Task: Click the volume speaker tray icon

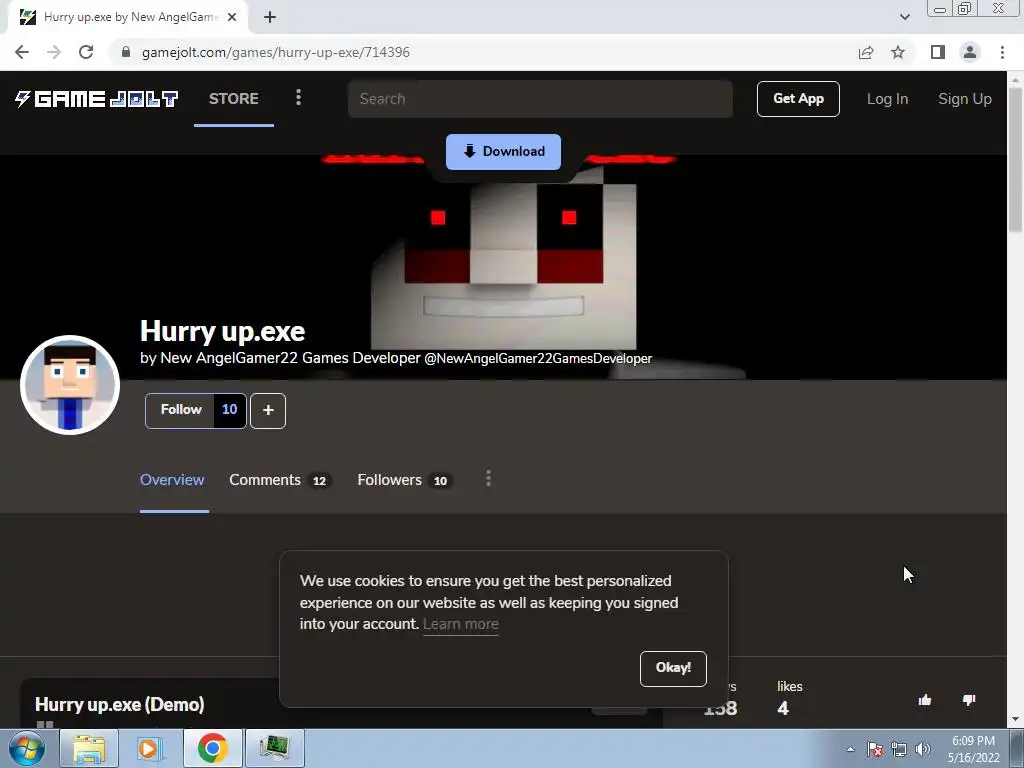Action: click(923, 749)
